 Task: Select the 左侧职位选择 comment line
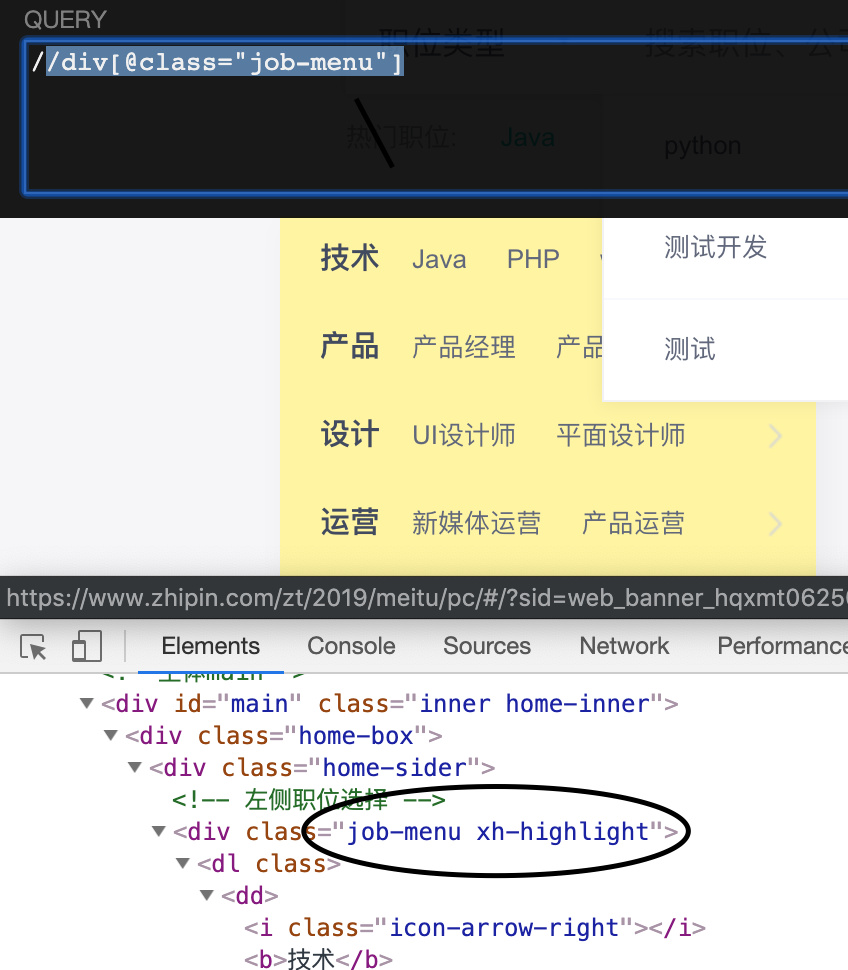(x=309, y=800)
